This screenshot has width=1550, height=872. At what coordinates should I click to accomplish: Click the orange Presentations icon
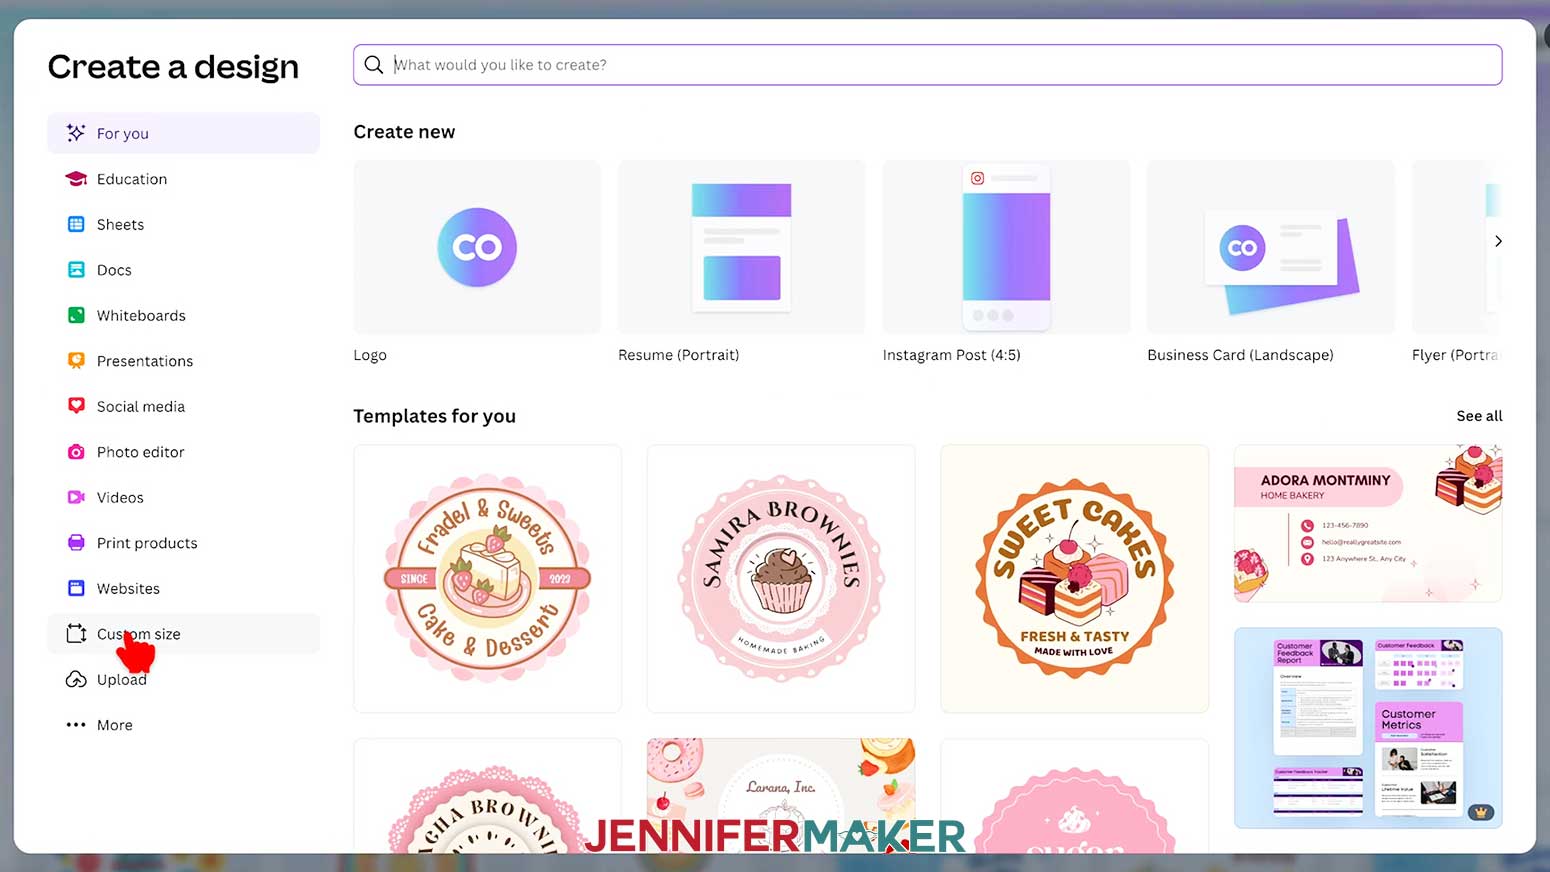[x=76, y=361]
